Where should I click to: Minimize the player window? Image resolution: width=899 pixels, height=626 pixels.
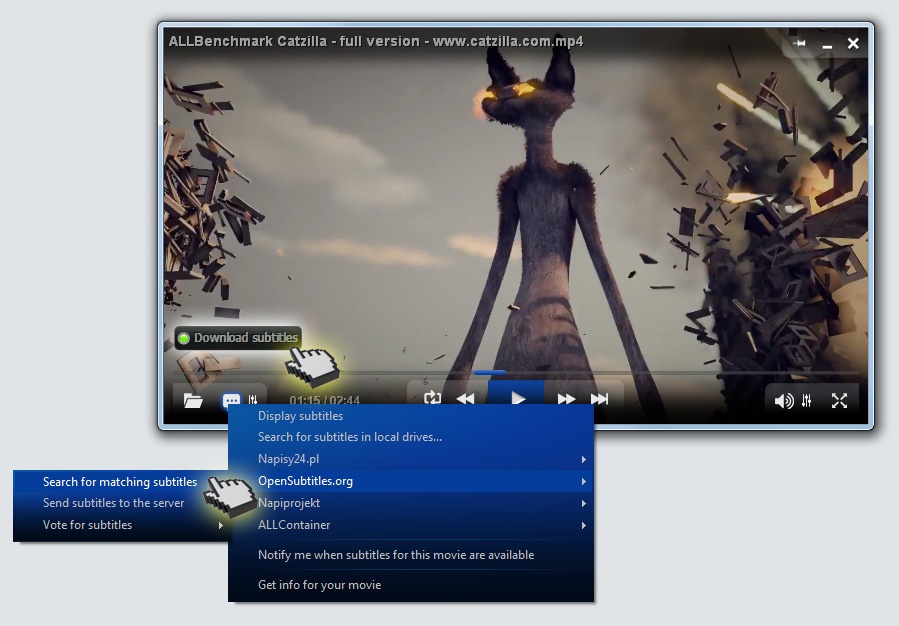tap(827, 45)
